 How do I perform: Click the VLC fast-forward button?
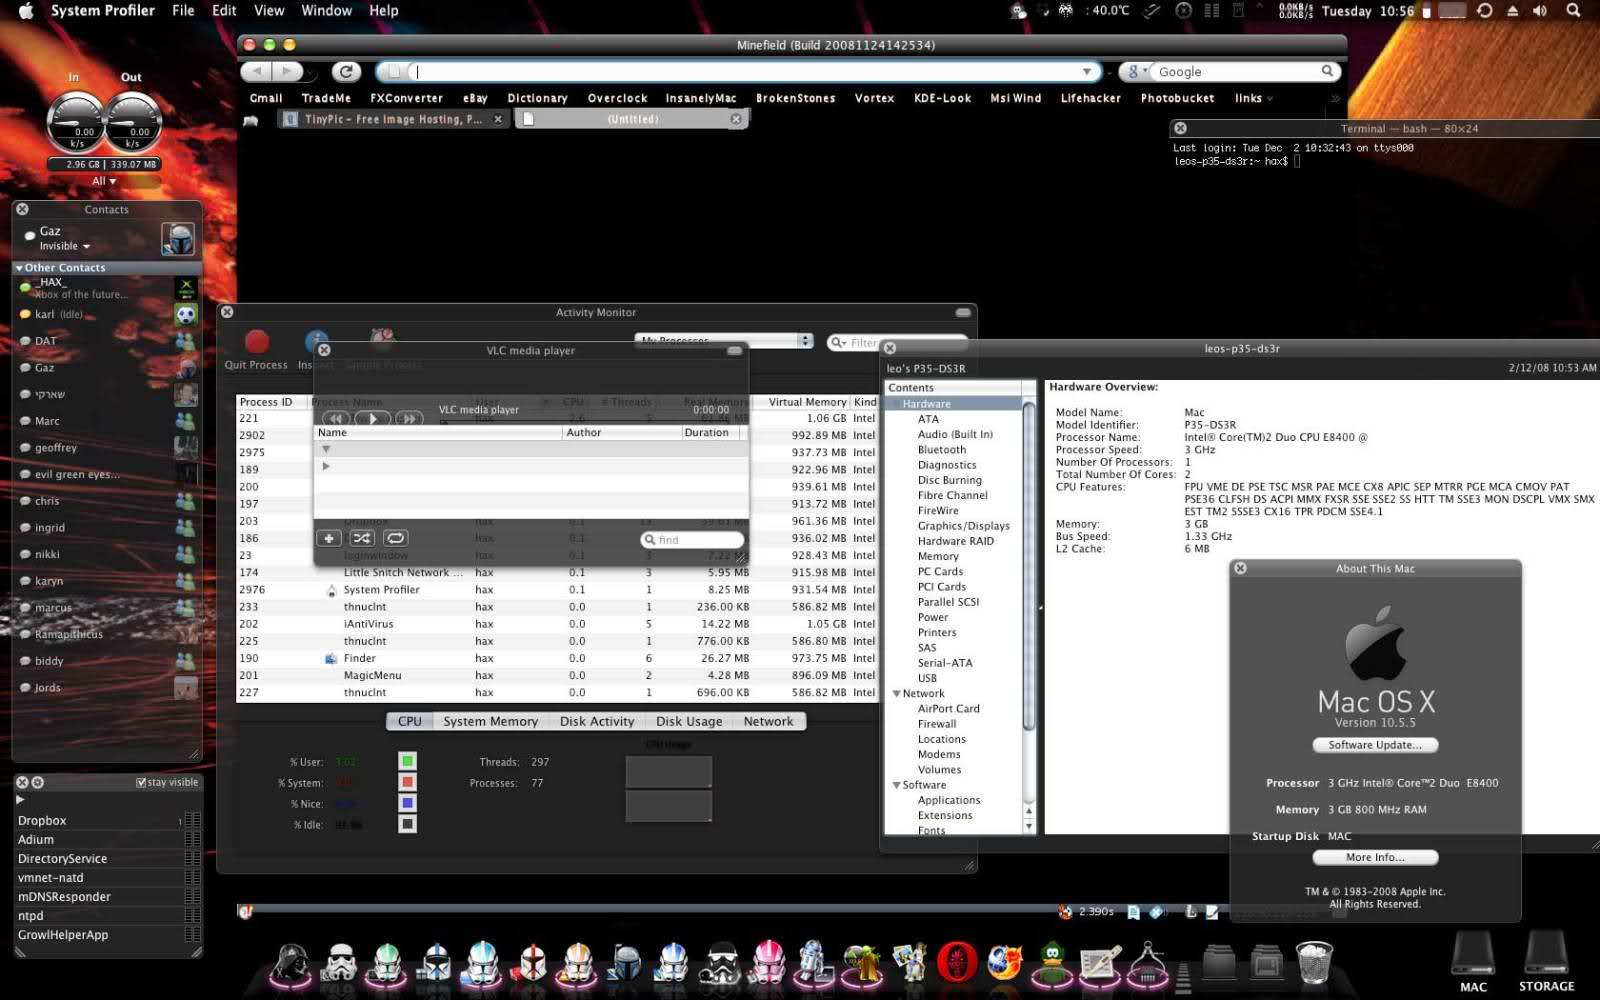point(408,418)
